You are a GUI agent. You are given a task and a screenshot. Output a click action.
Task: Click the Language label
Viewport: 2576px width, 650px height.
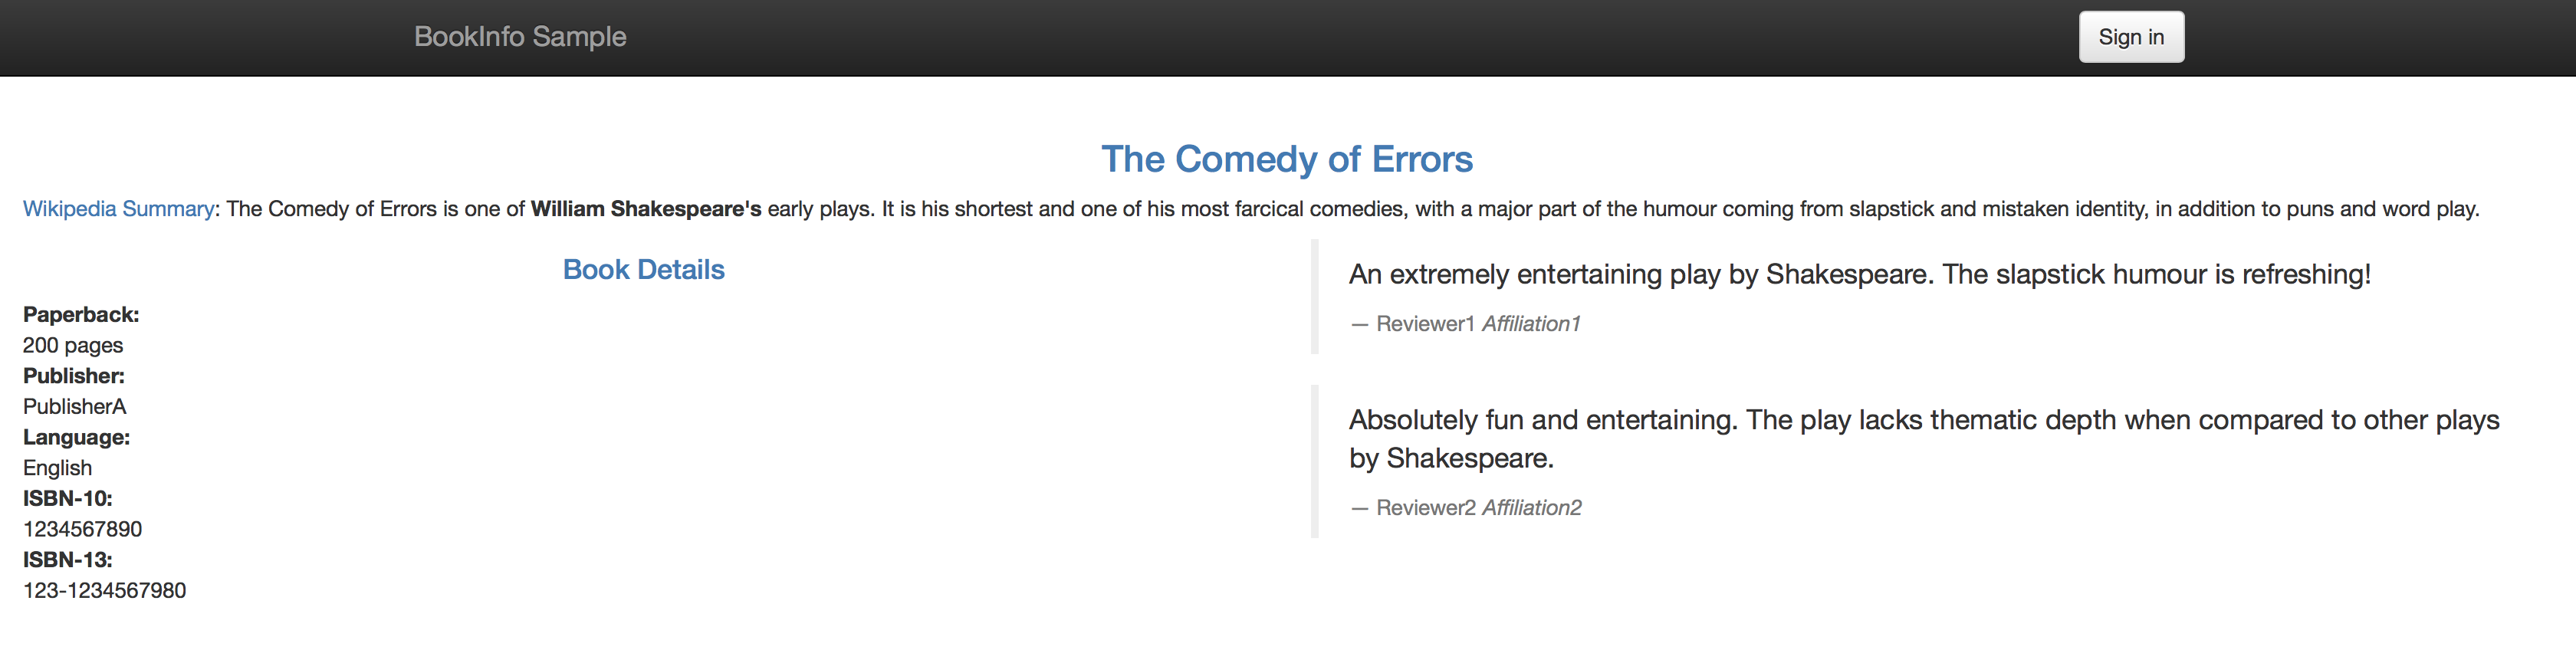tap(77, 437)
